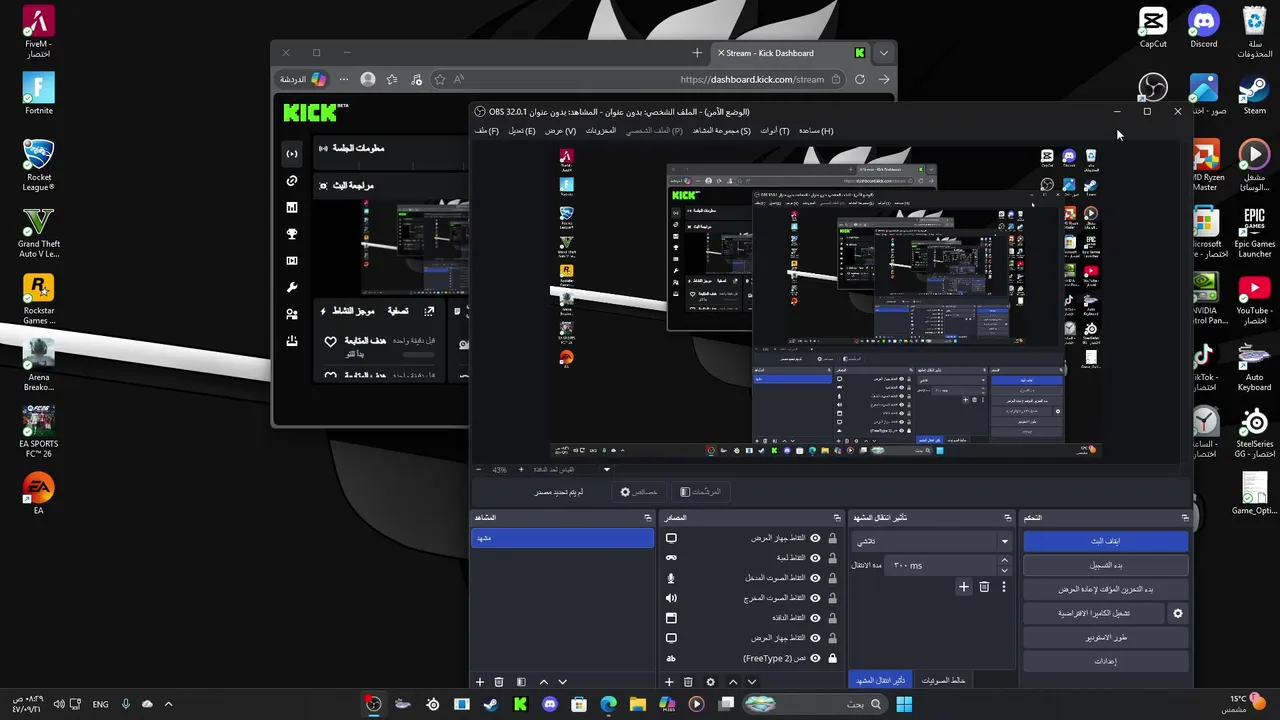The width and height of the screenshot is (1280, 720).
Task: Open the تعديل (E) menu in OBS
Action: pyautogui.click(x=521, y=131)
